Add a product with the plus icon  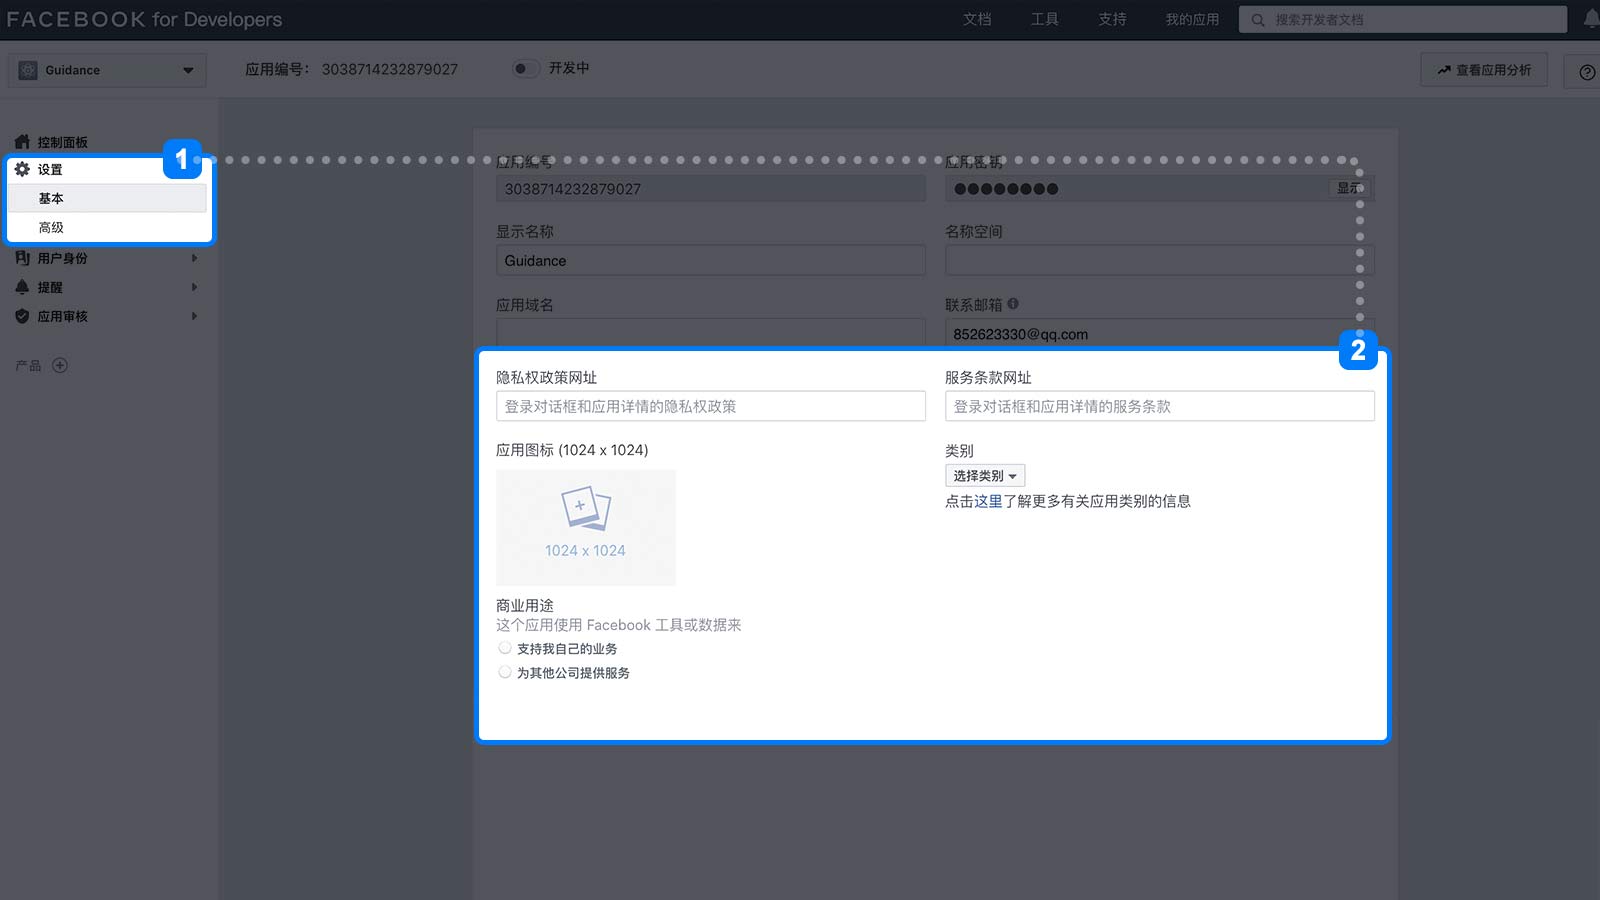pyautogui.click(x=60, y=365)
